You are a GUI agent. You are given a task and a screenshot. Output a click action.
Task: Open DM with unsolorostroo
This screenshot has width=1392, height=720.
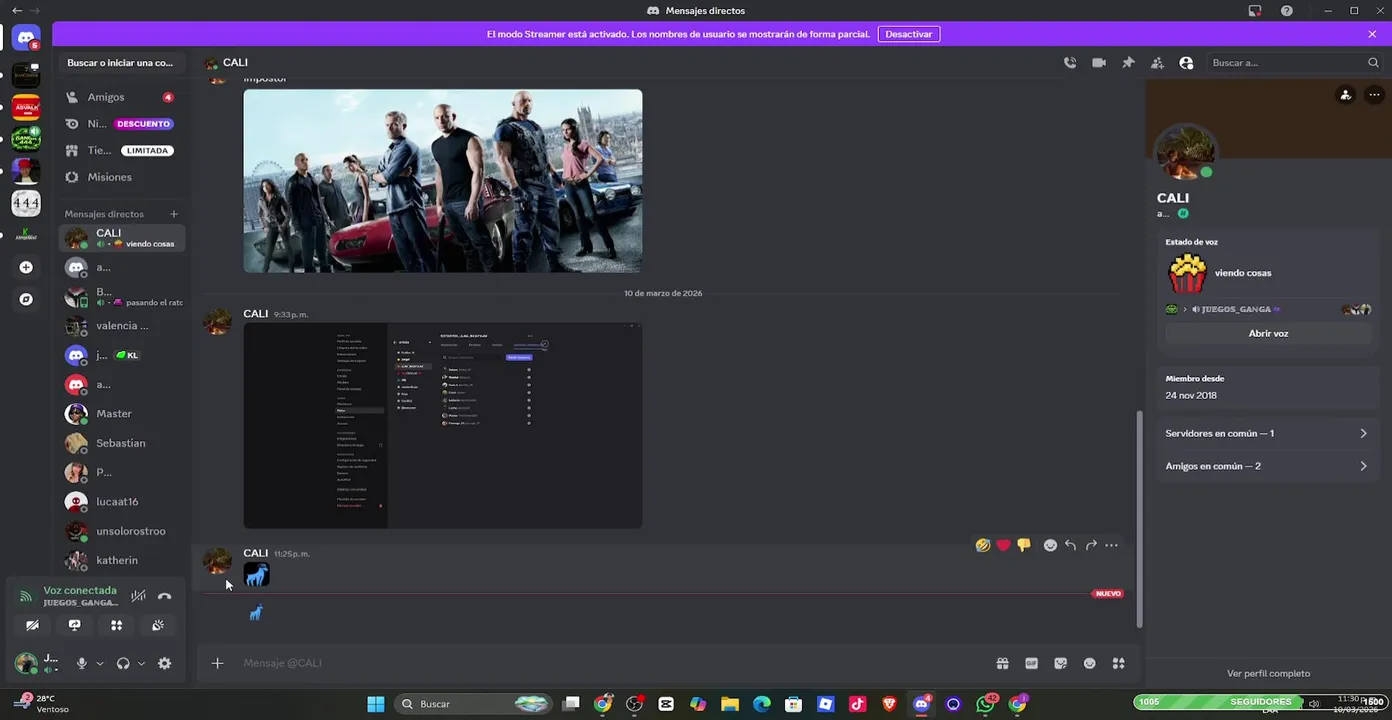[x=122, y=531]
